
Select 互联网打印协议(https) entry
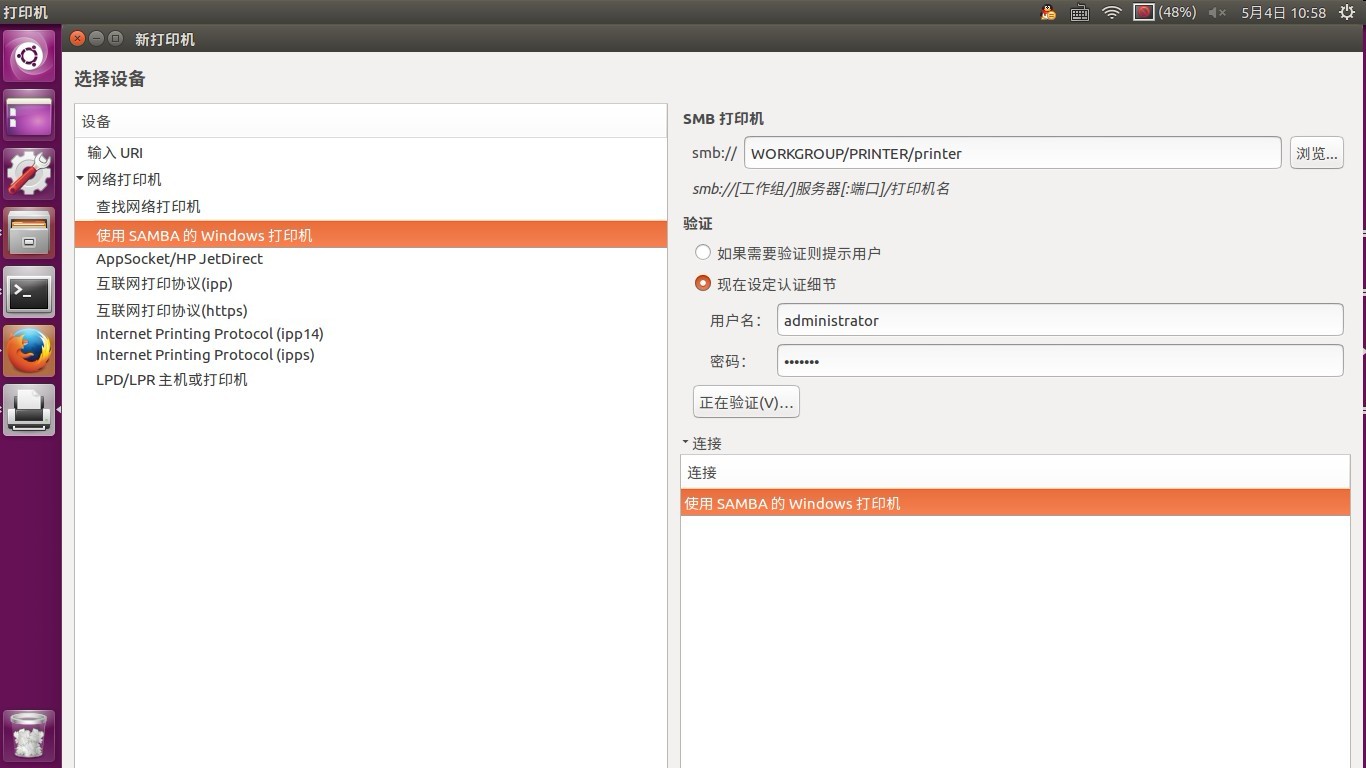(371, 310)
